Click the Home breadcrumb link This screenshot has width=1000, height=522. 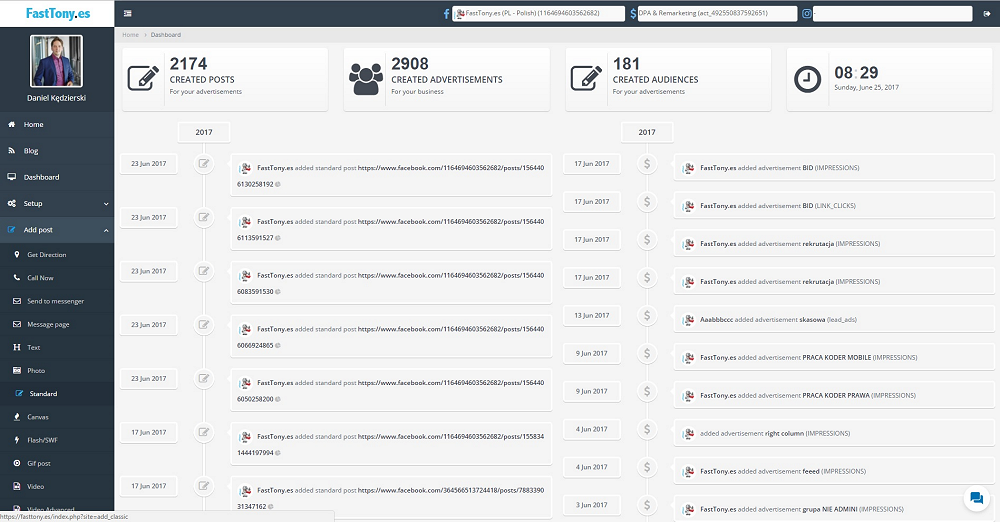[x=130, y=34]
